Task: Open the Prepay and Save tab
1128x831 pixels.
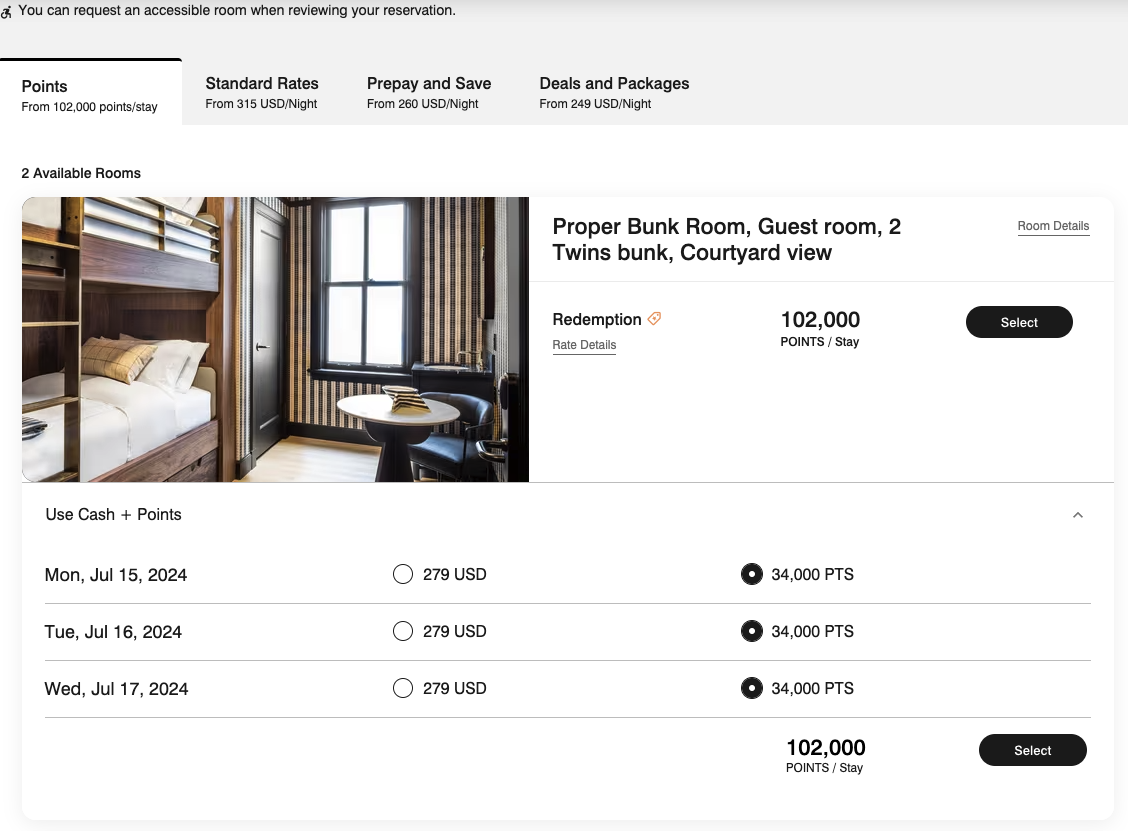Action: (x=429, y=93)
